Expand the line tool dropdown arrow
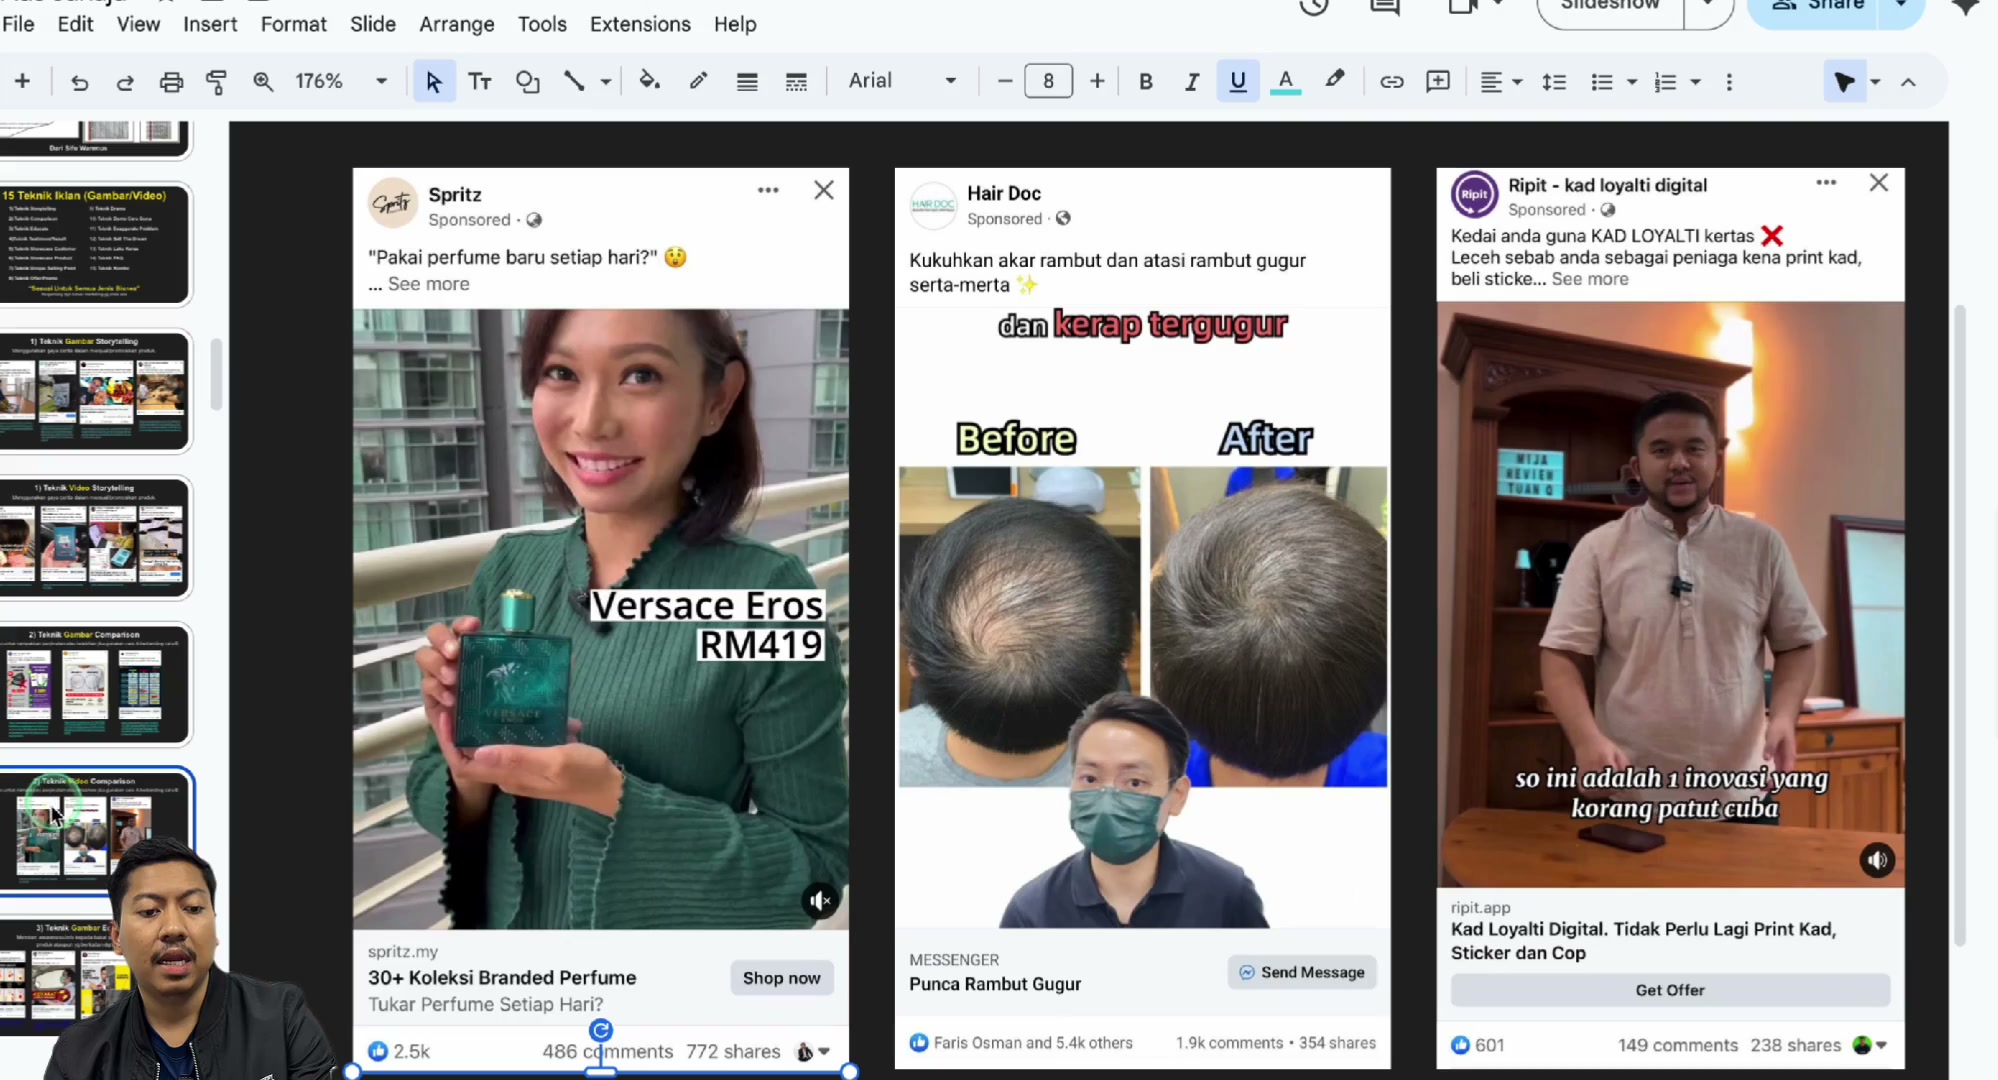The image size is (1998, 1080). [x=606, y=82]
